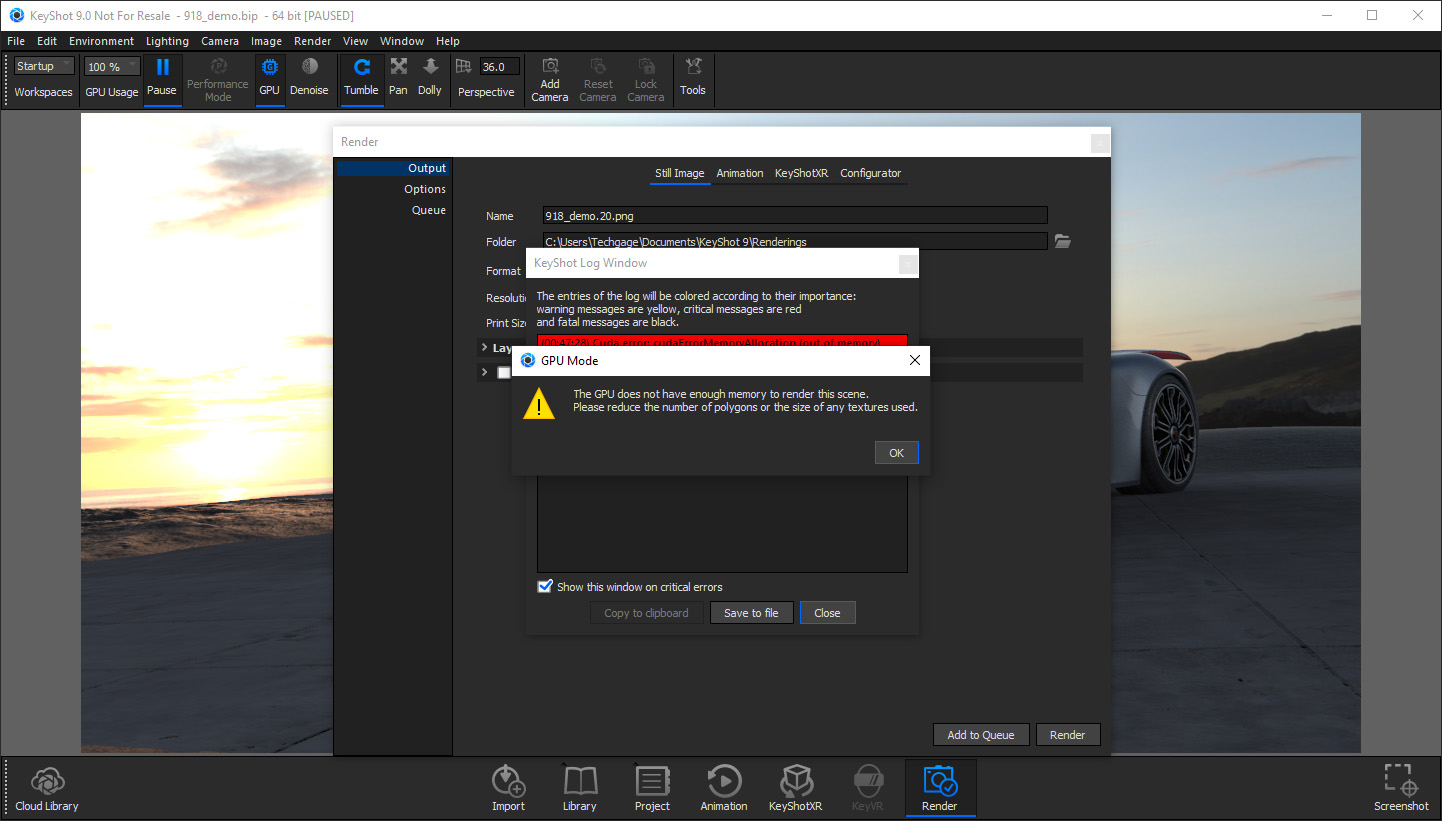This screenshot has width=1442, height=821.
Task: Open the Project panel
Action: click(652, 780)
